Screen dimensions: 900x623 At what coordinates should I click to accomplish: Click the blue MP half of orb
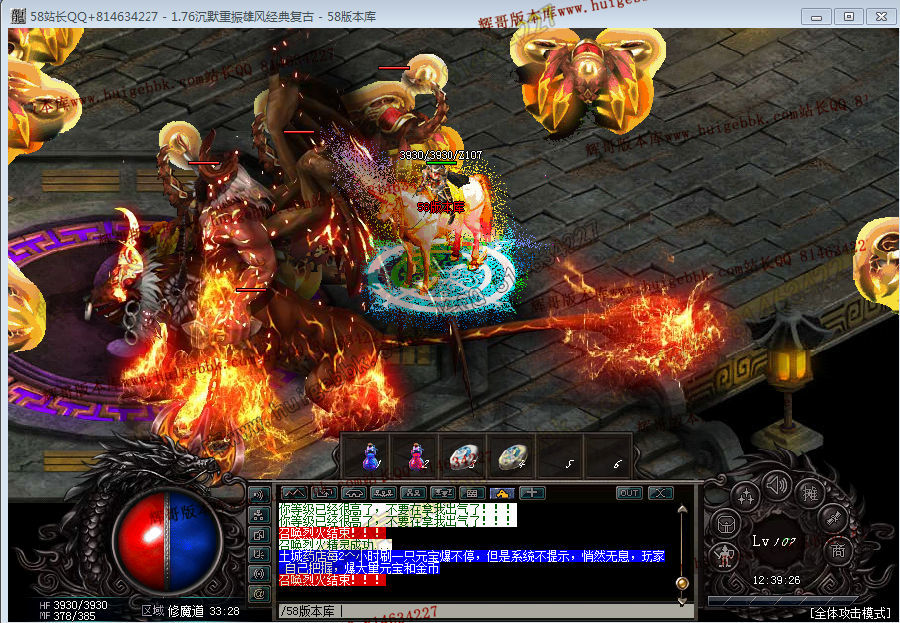(194, 541)
